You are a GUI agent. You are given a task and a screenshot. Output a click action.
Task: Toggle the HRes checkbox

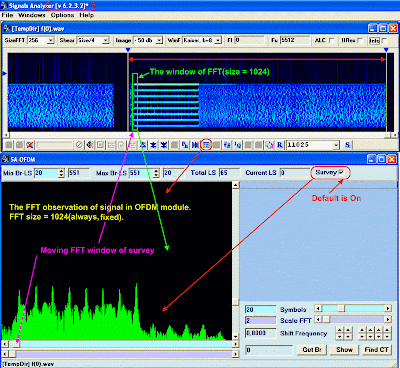(360, 40)
